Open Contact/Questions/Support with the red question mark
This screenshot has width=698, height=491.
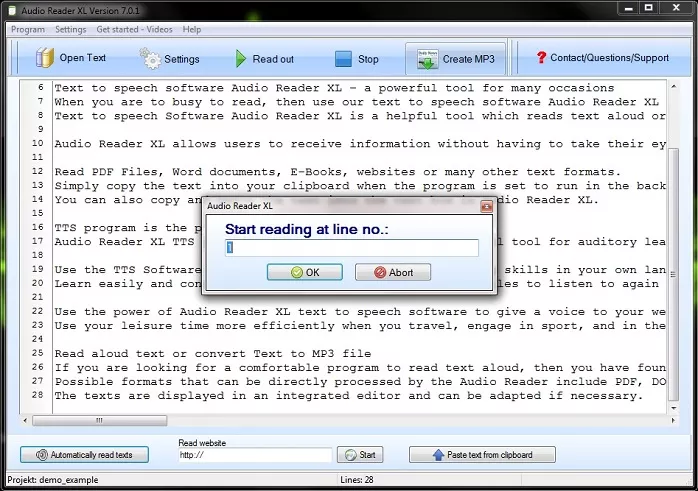tap(541, 58)
